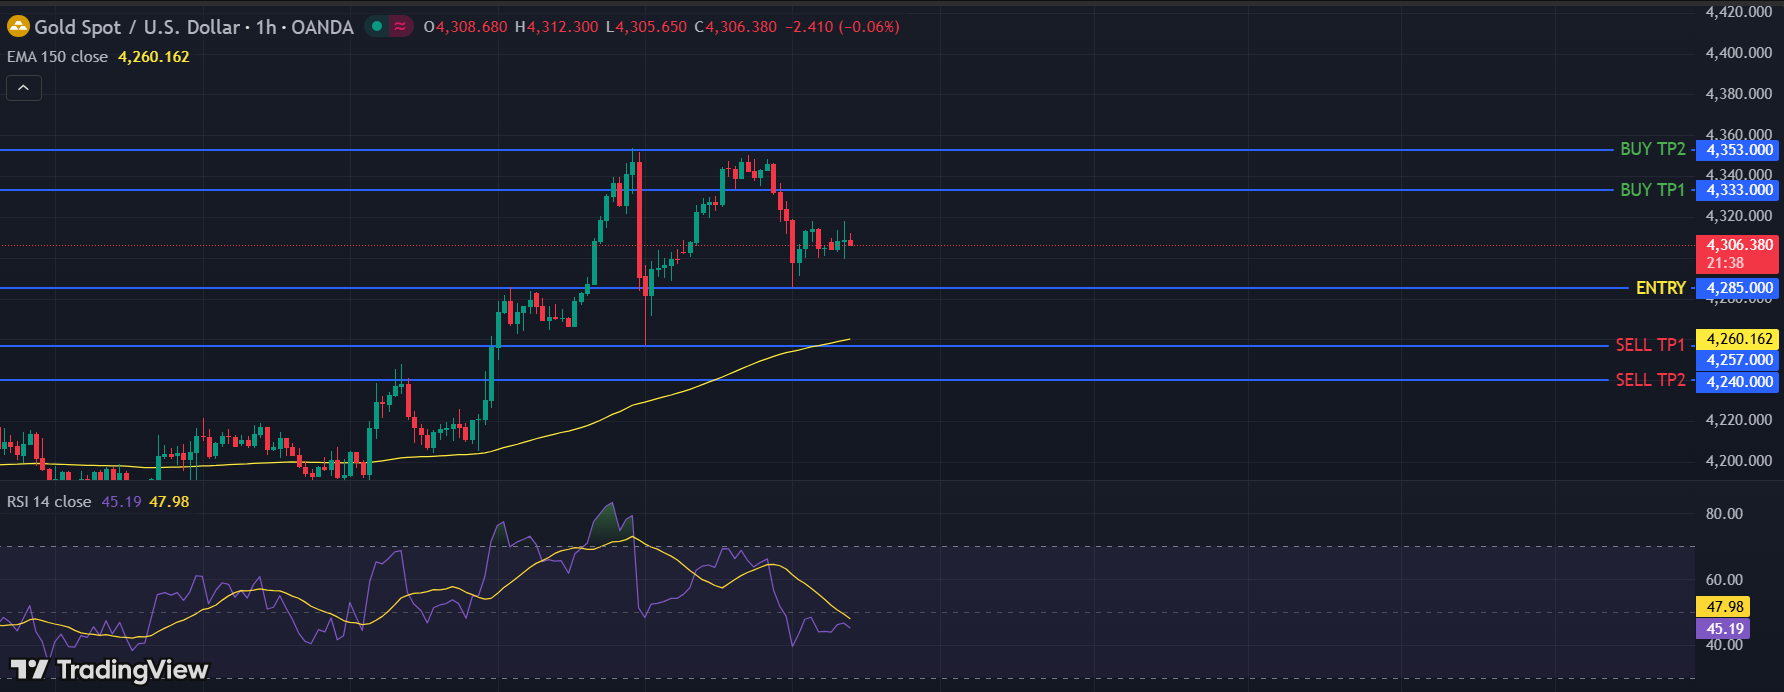Click the yellow EMA 4,260.162 axis label
Image resolution: width=1784 pixels, height=692 pixels.
click(1739, 339)
